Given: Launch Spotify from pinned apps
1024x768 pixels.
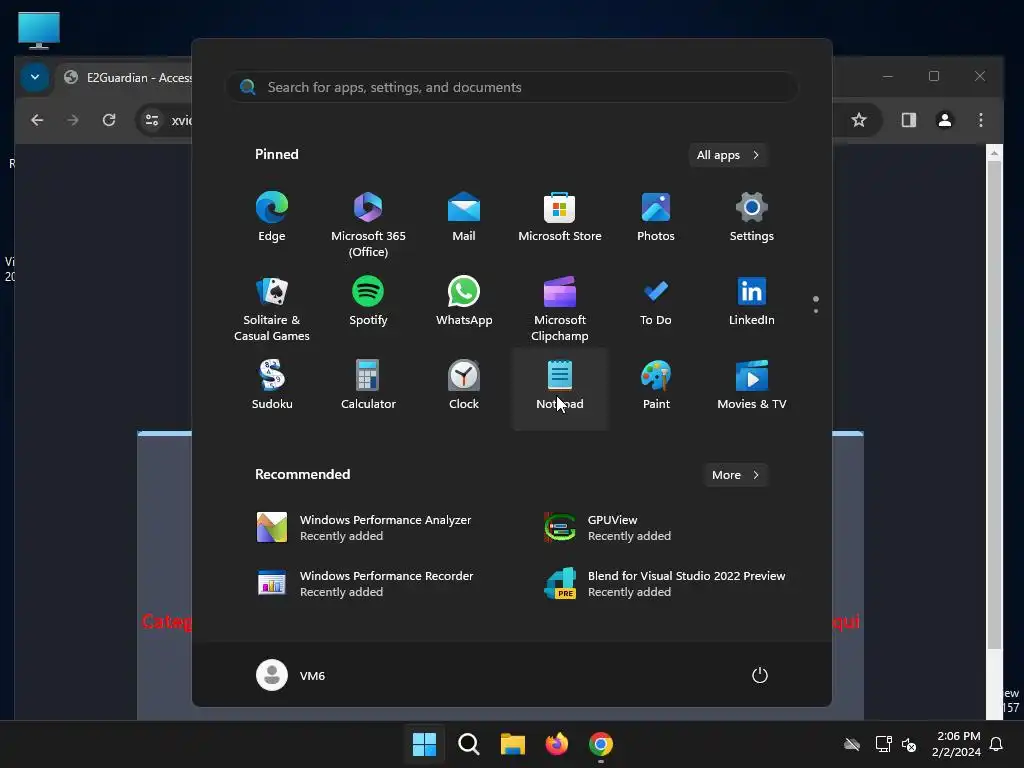Looking at the screenshot, I should [368, 301].
